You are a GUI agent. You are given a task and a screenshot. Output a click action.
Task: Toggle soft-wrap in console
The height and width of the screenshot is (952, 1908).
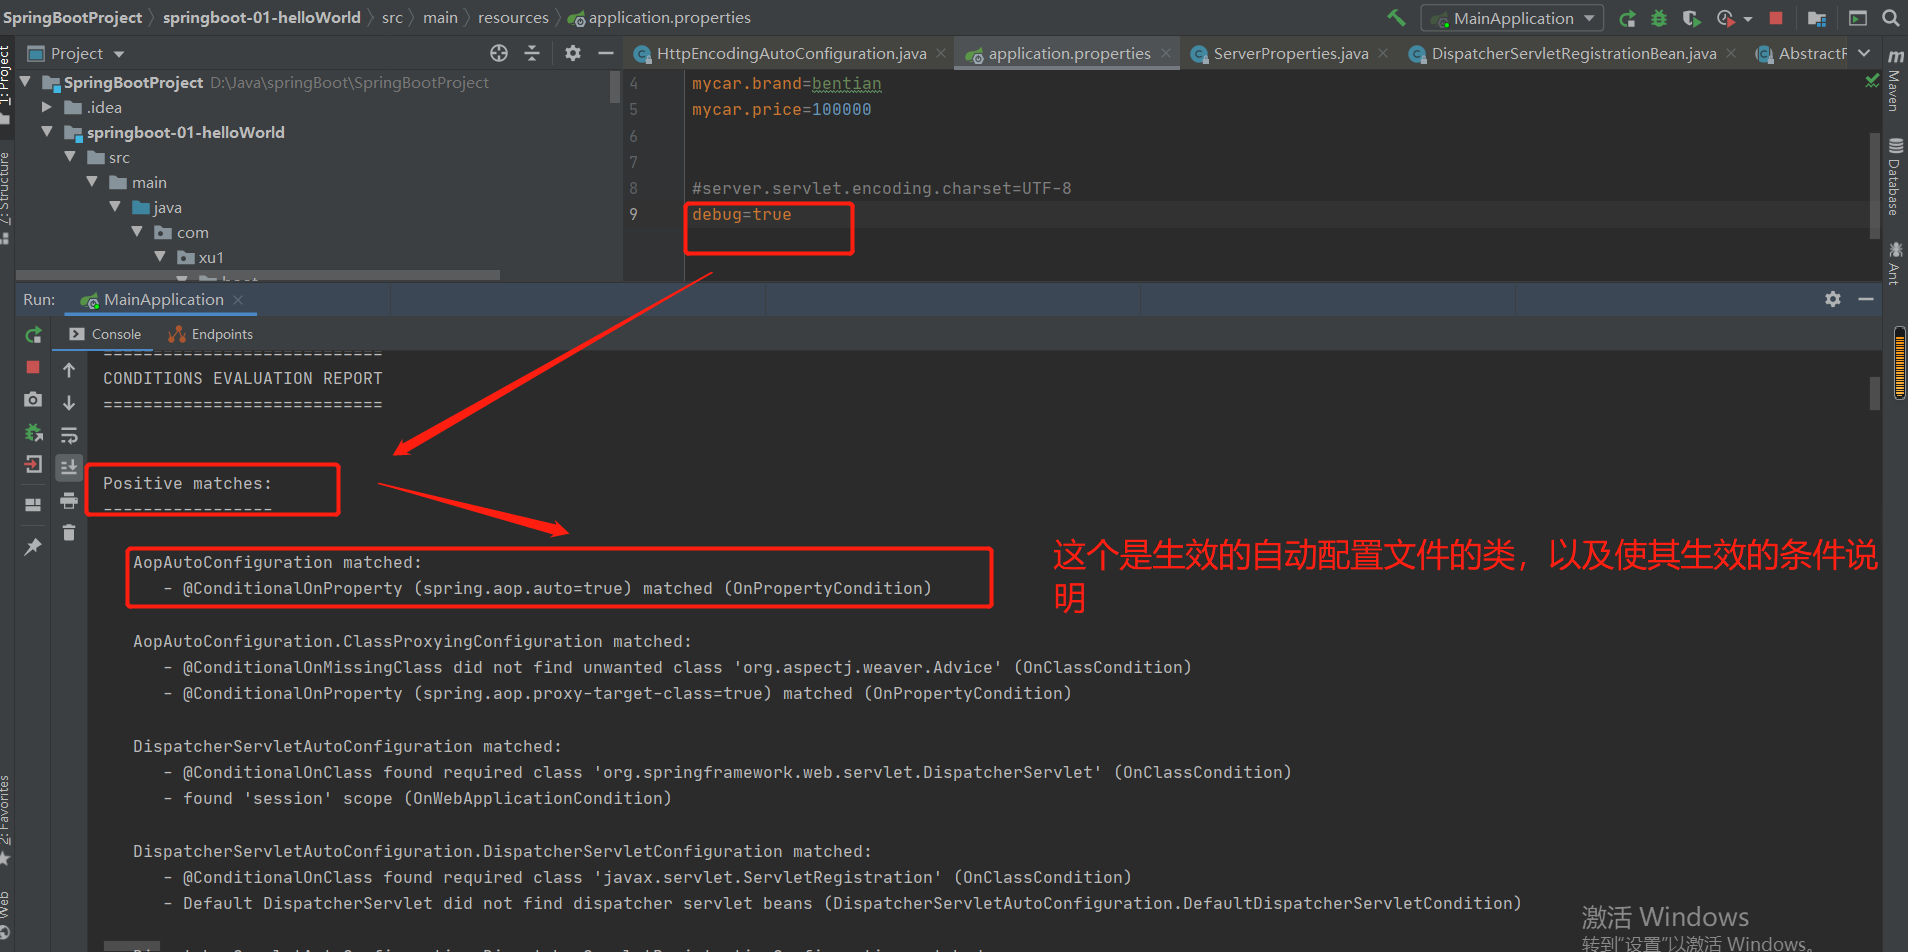[69, 435]
